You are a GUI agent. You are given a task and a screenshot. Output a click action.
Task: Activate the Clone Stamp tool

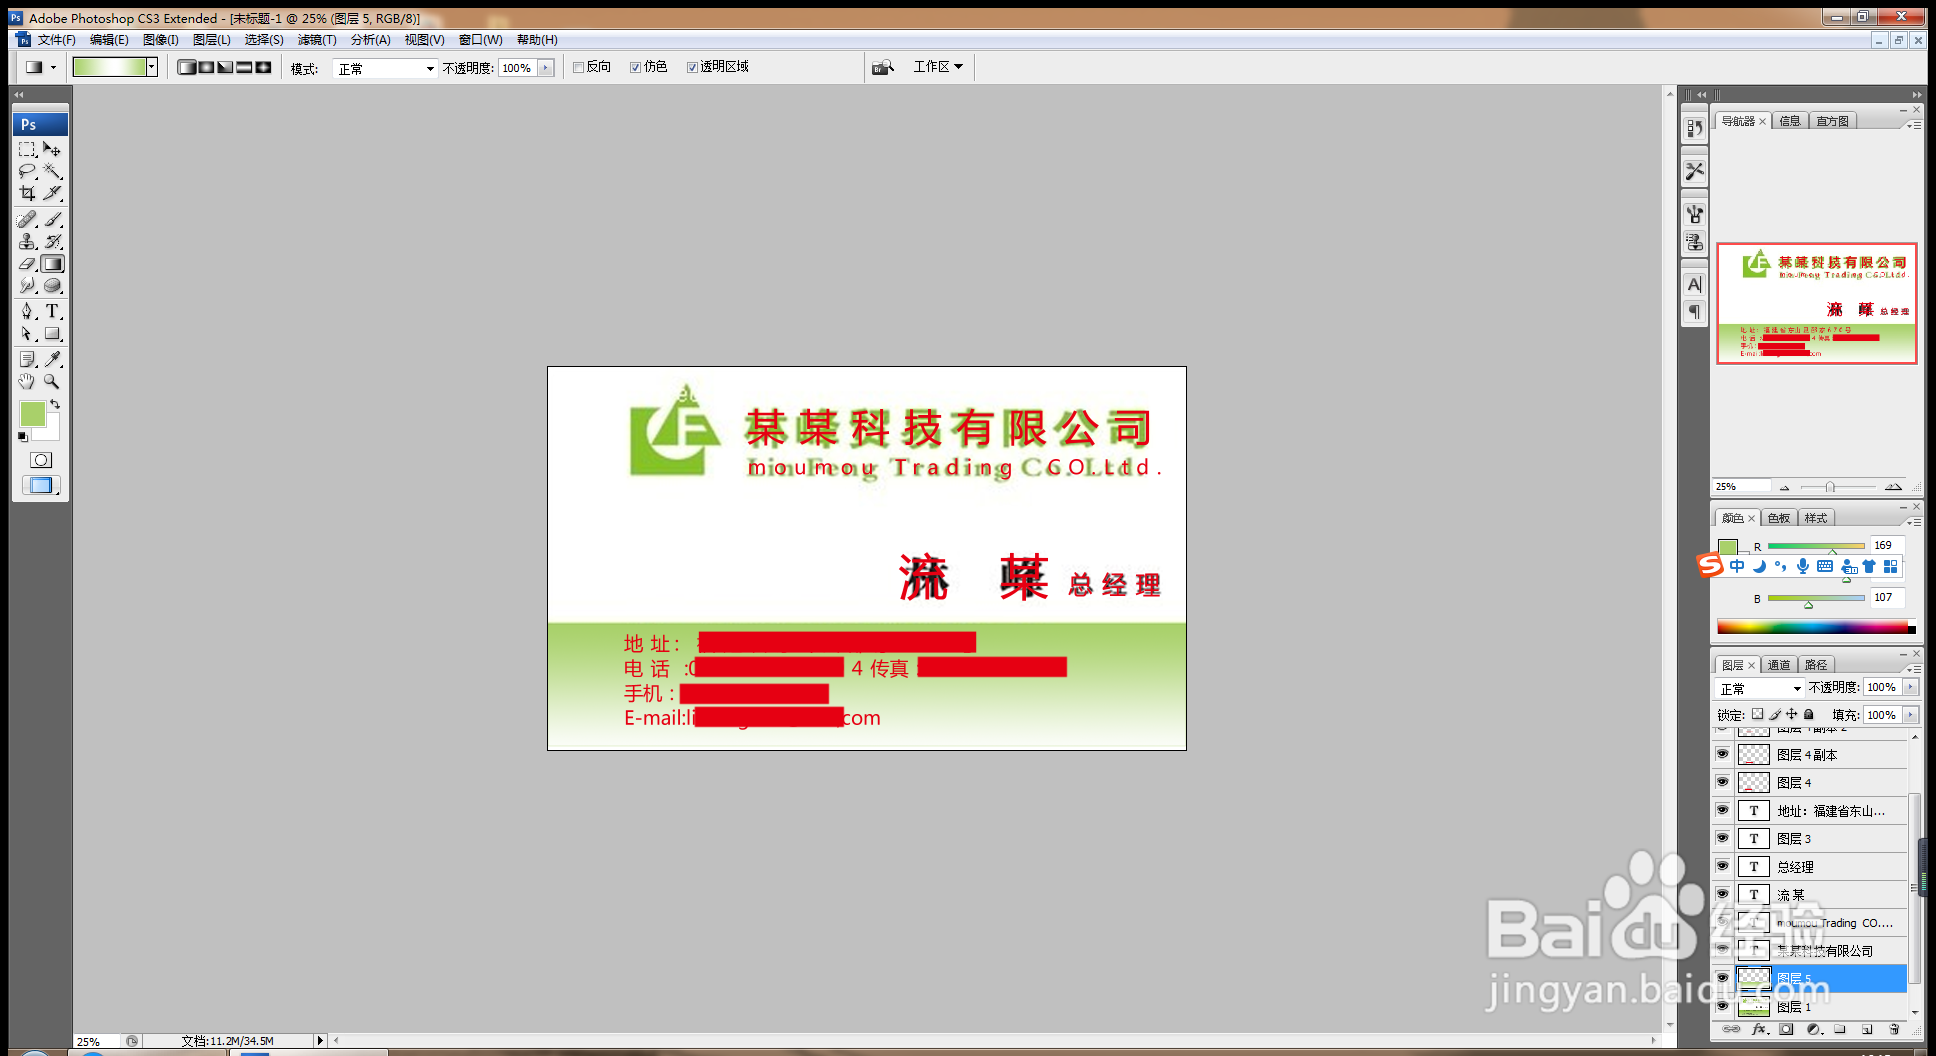(x=27, y=240)
